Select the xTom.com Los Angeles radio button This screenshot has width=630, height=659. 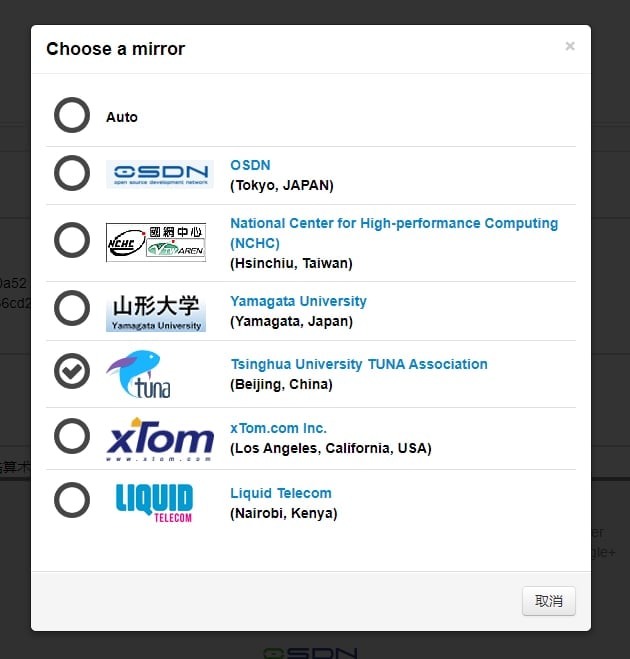(72, 436)
